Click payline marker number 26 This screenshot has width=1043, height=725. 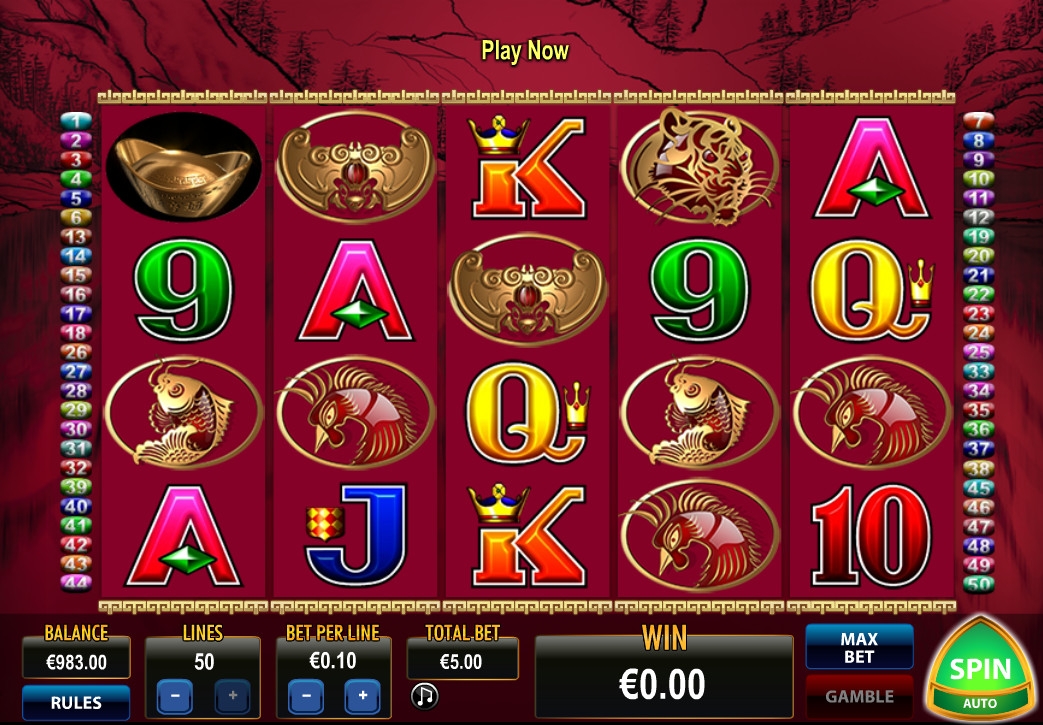[x=76, y=353]
